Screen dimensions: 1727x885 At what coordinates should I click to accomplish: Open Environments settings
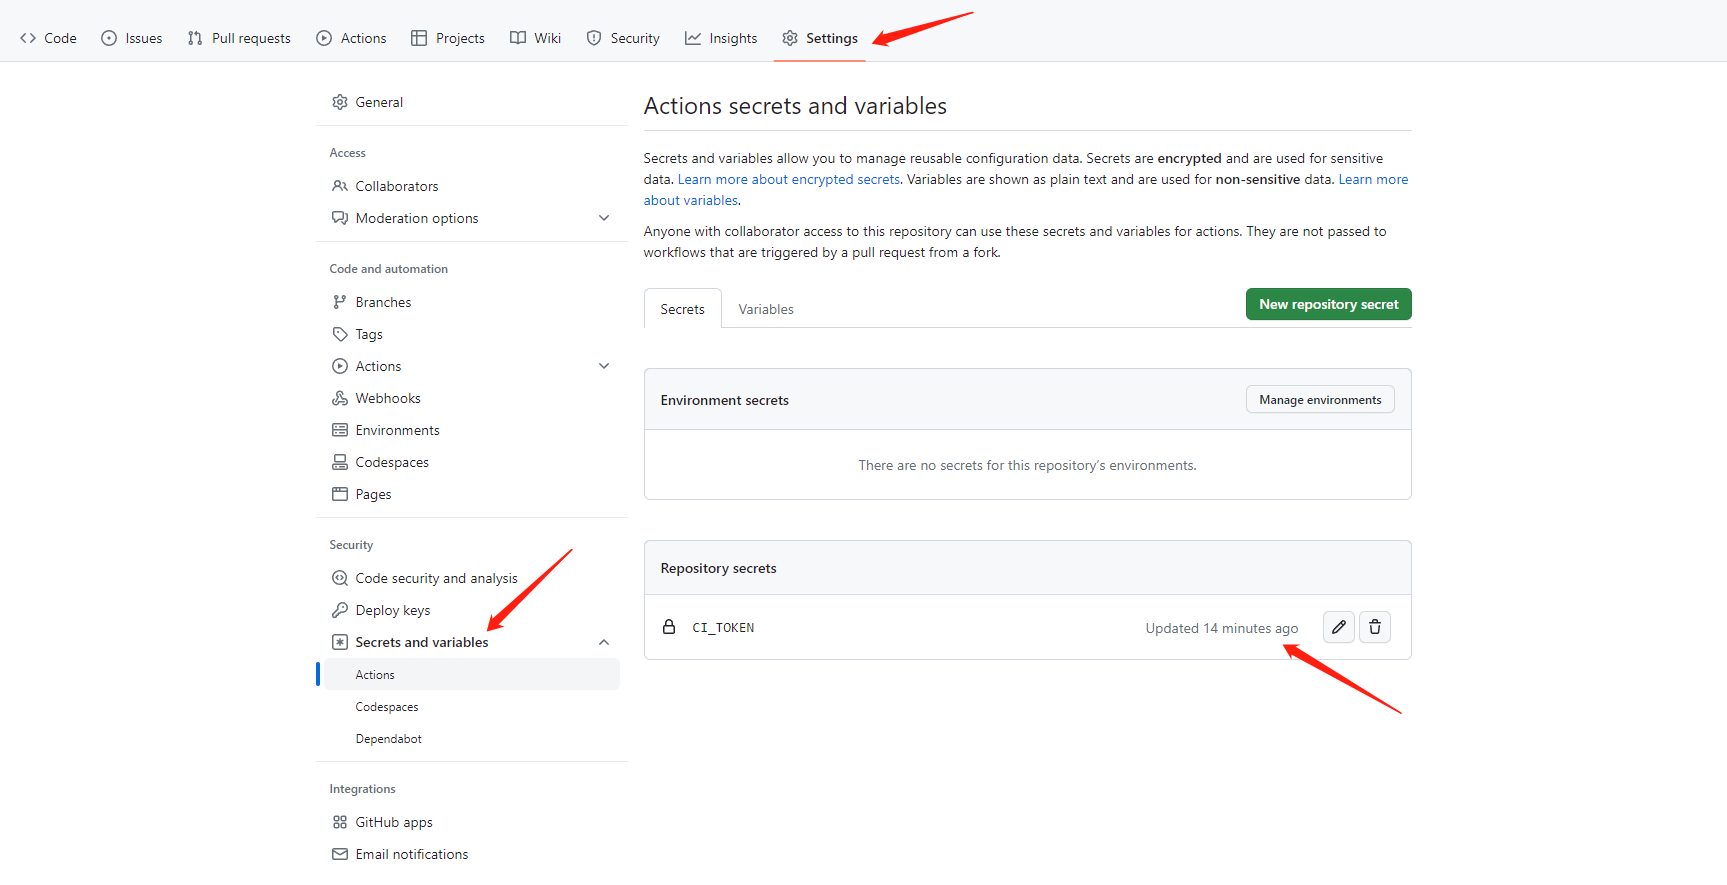(472, 430)
